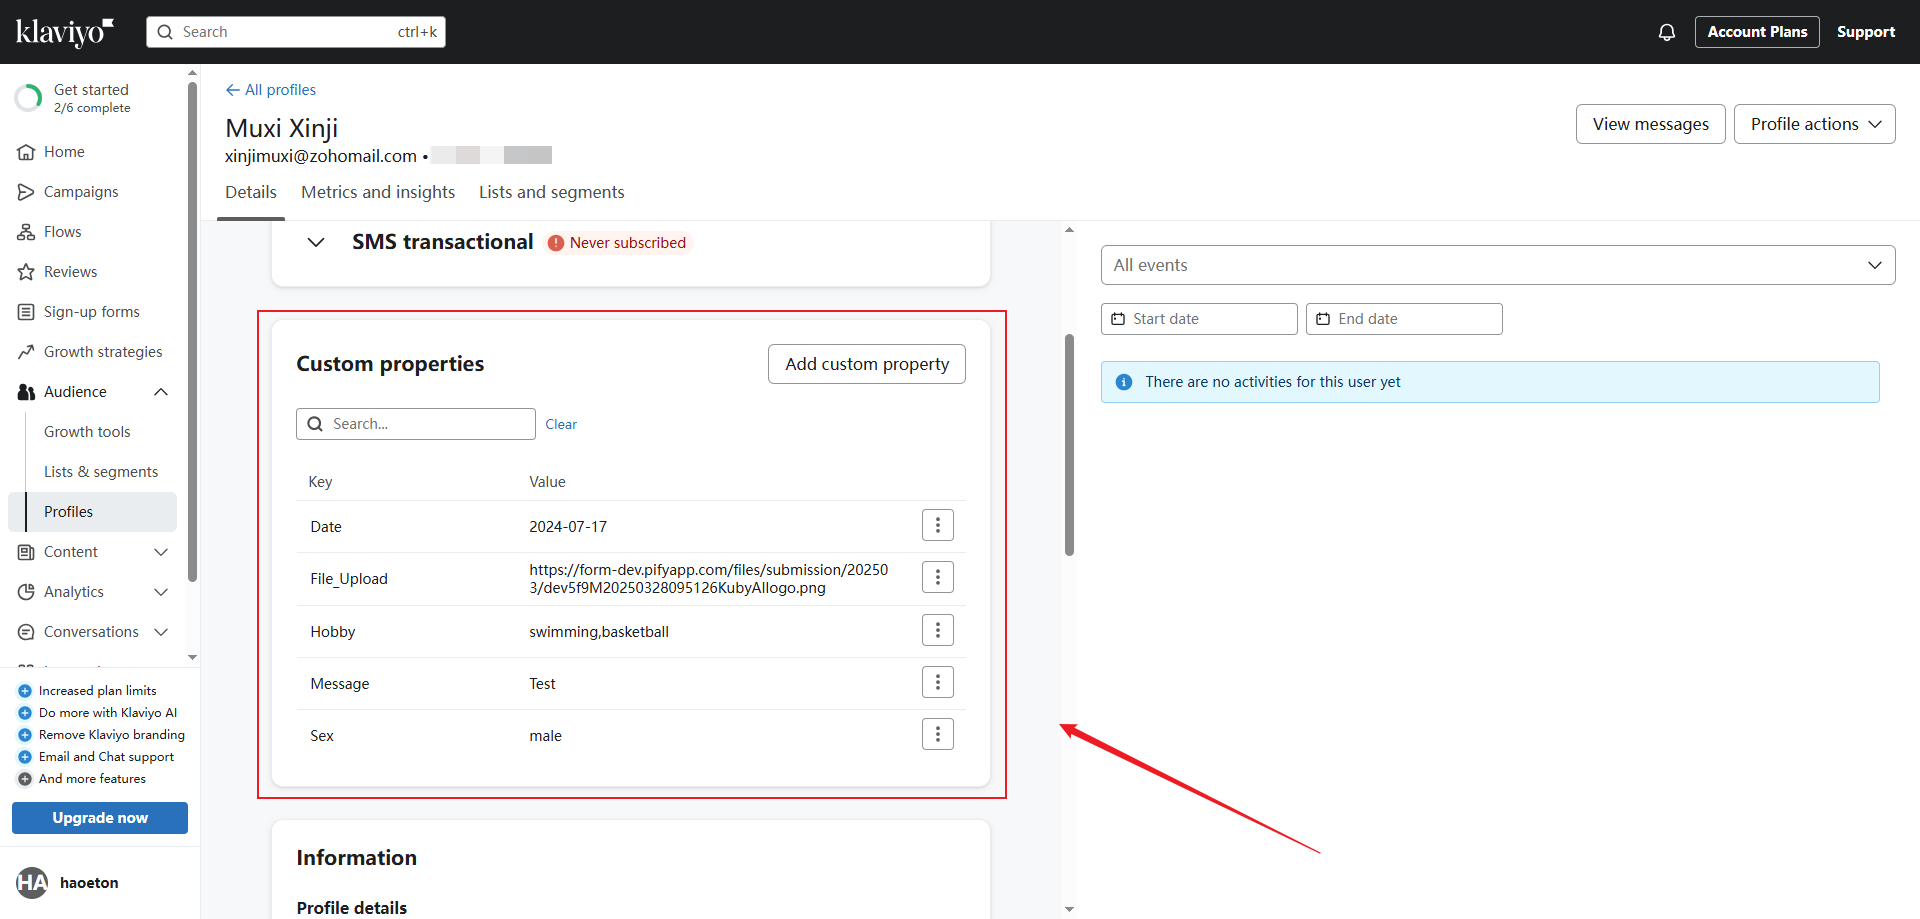The height and width of the screenshot is (919, 1920).
Task: Expand the Analytics menu chevron
Action: point(161,592)
